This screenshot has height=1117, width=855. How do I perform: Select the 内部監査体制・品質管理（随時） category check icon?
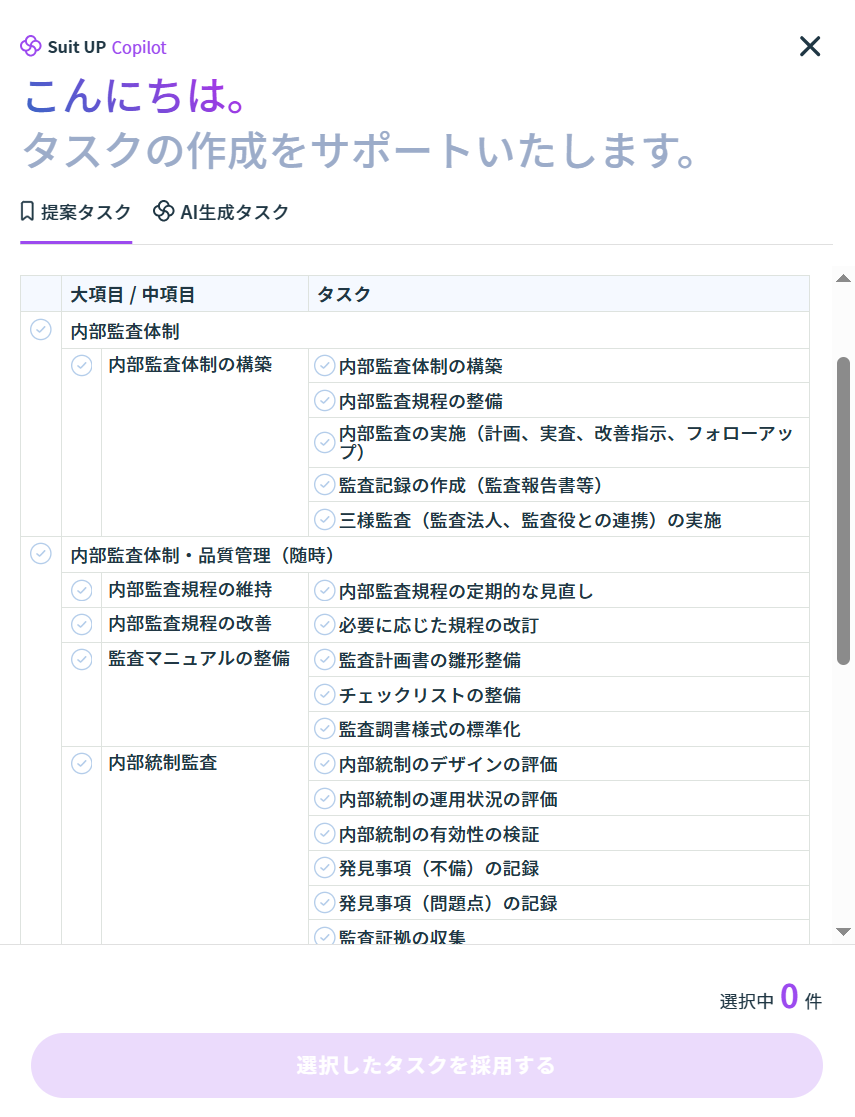pos(41,553)
